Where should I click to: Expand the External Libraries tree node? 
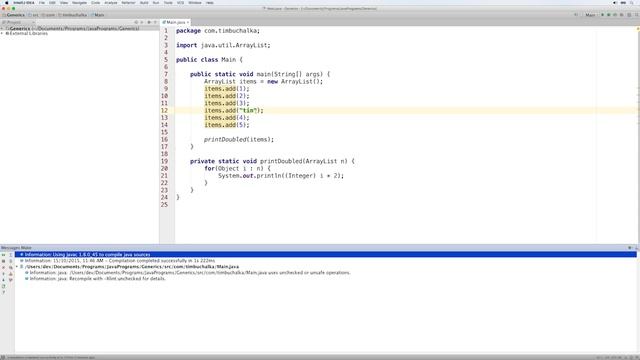pos(2,33)
